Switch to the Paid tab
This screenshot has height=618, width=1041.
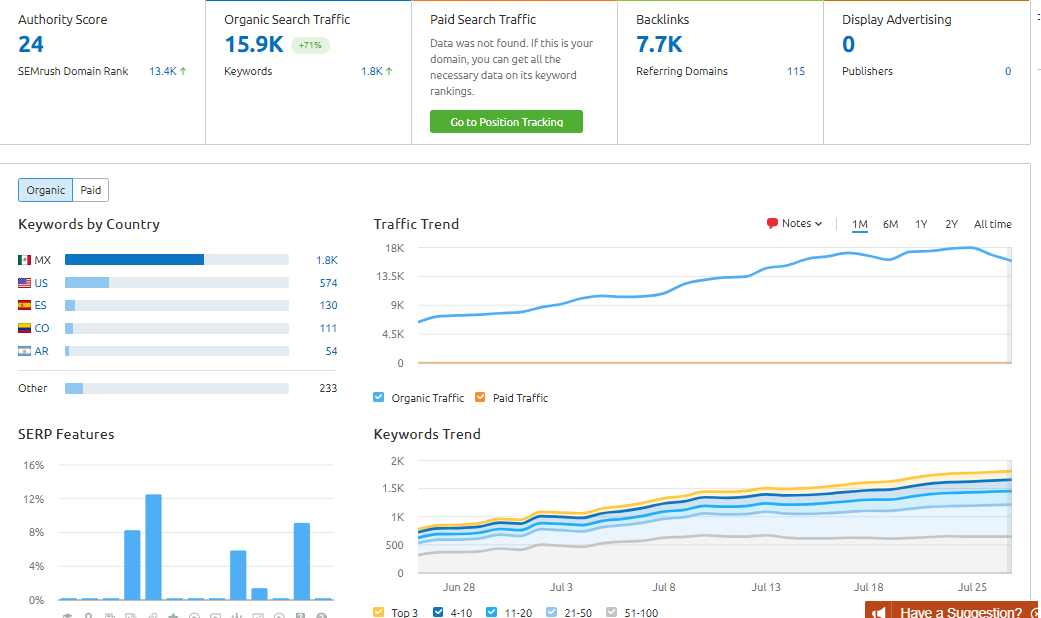click(90, 189)
